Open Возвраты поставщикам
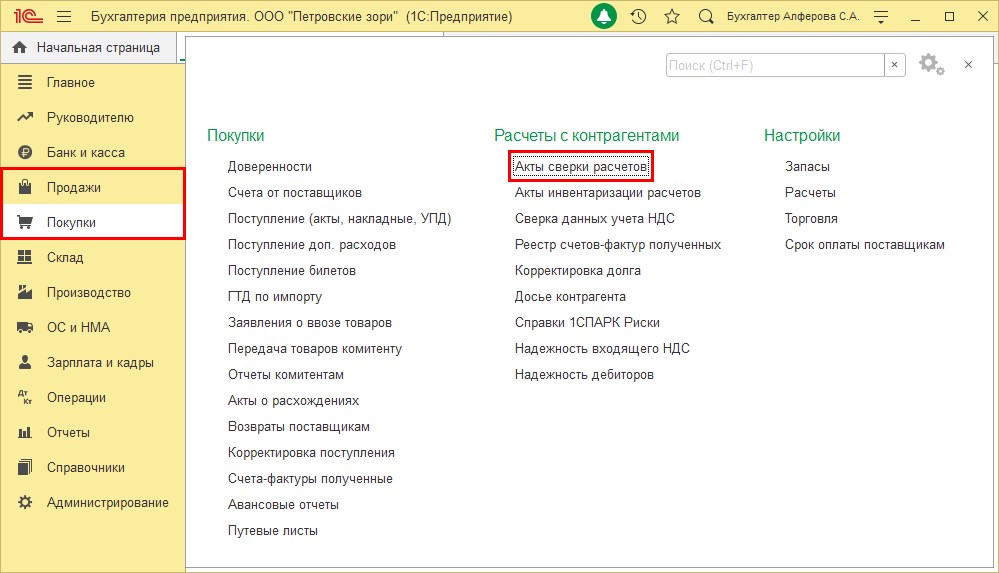The image size is (999, 573). coord(299,426)
